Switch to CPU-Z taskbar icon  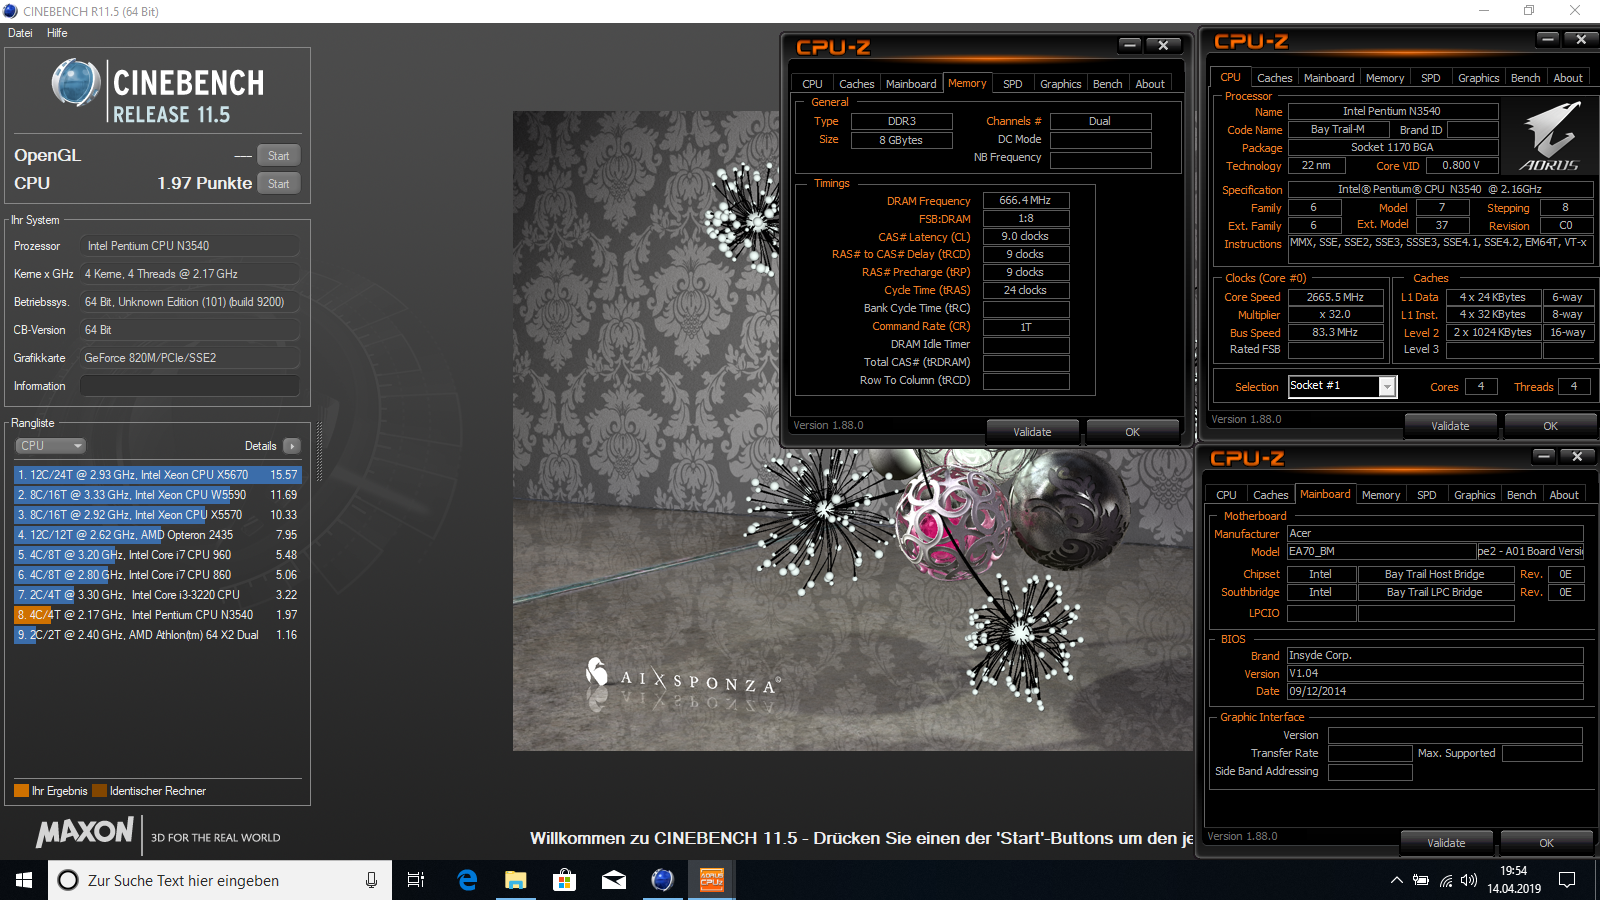711,880
